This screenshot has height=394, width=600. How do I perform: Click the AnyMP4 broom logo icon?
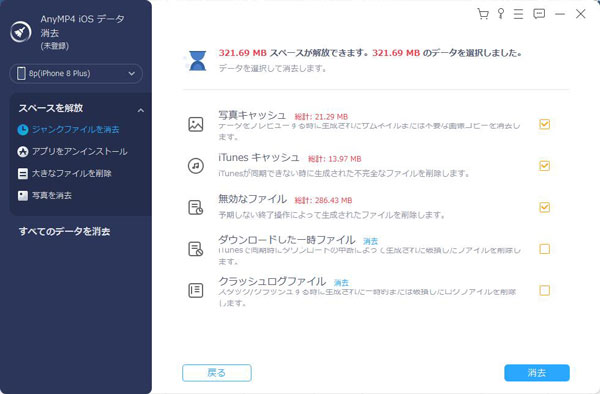click(21, 32)
